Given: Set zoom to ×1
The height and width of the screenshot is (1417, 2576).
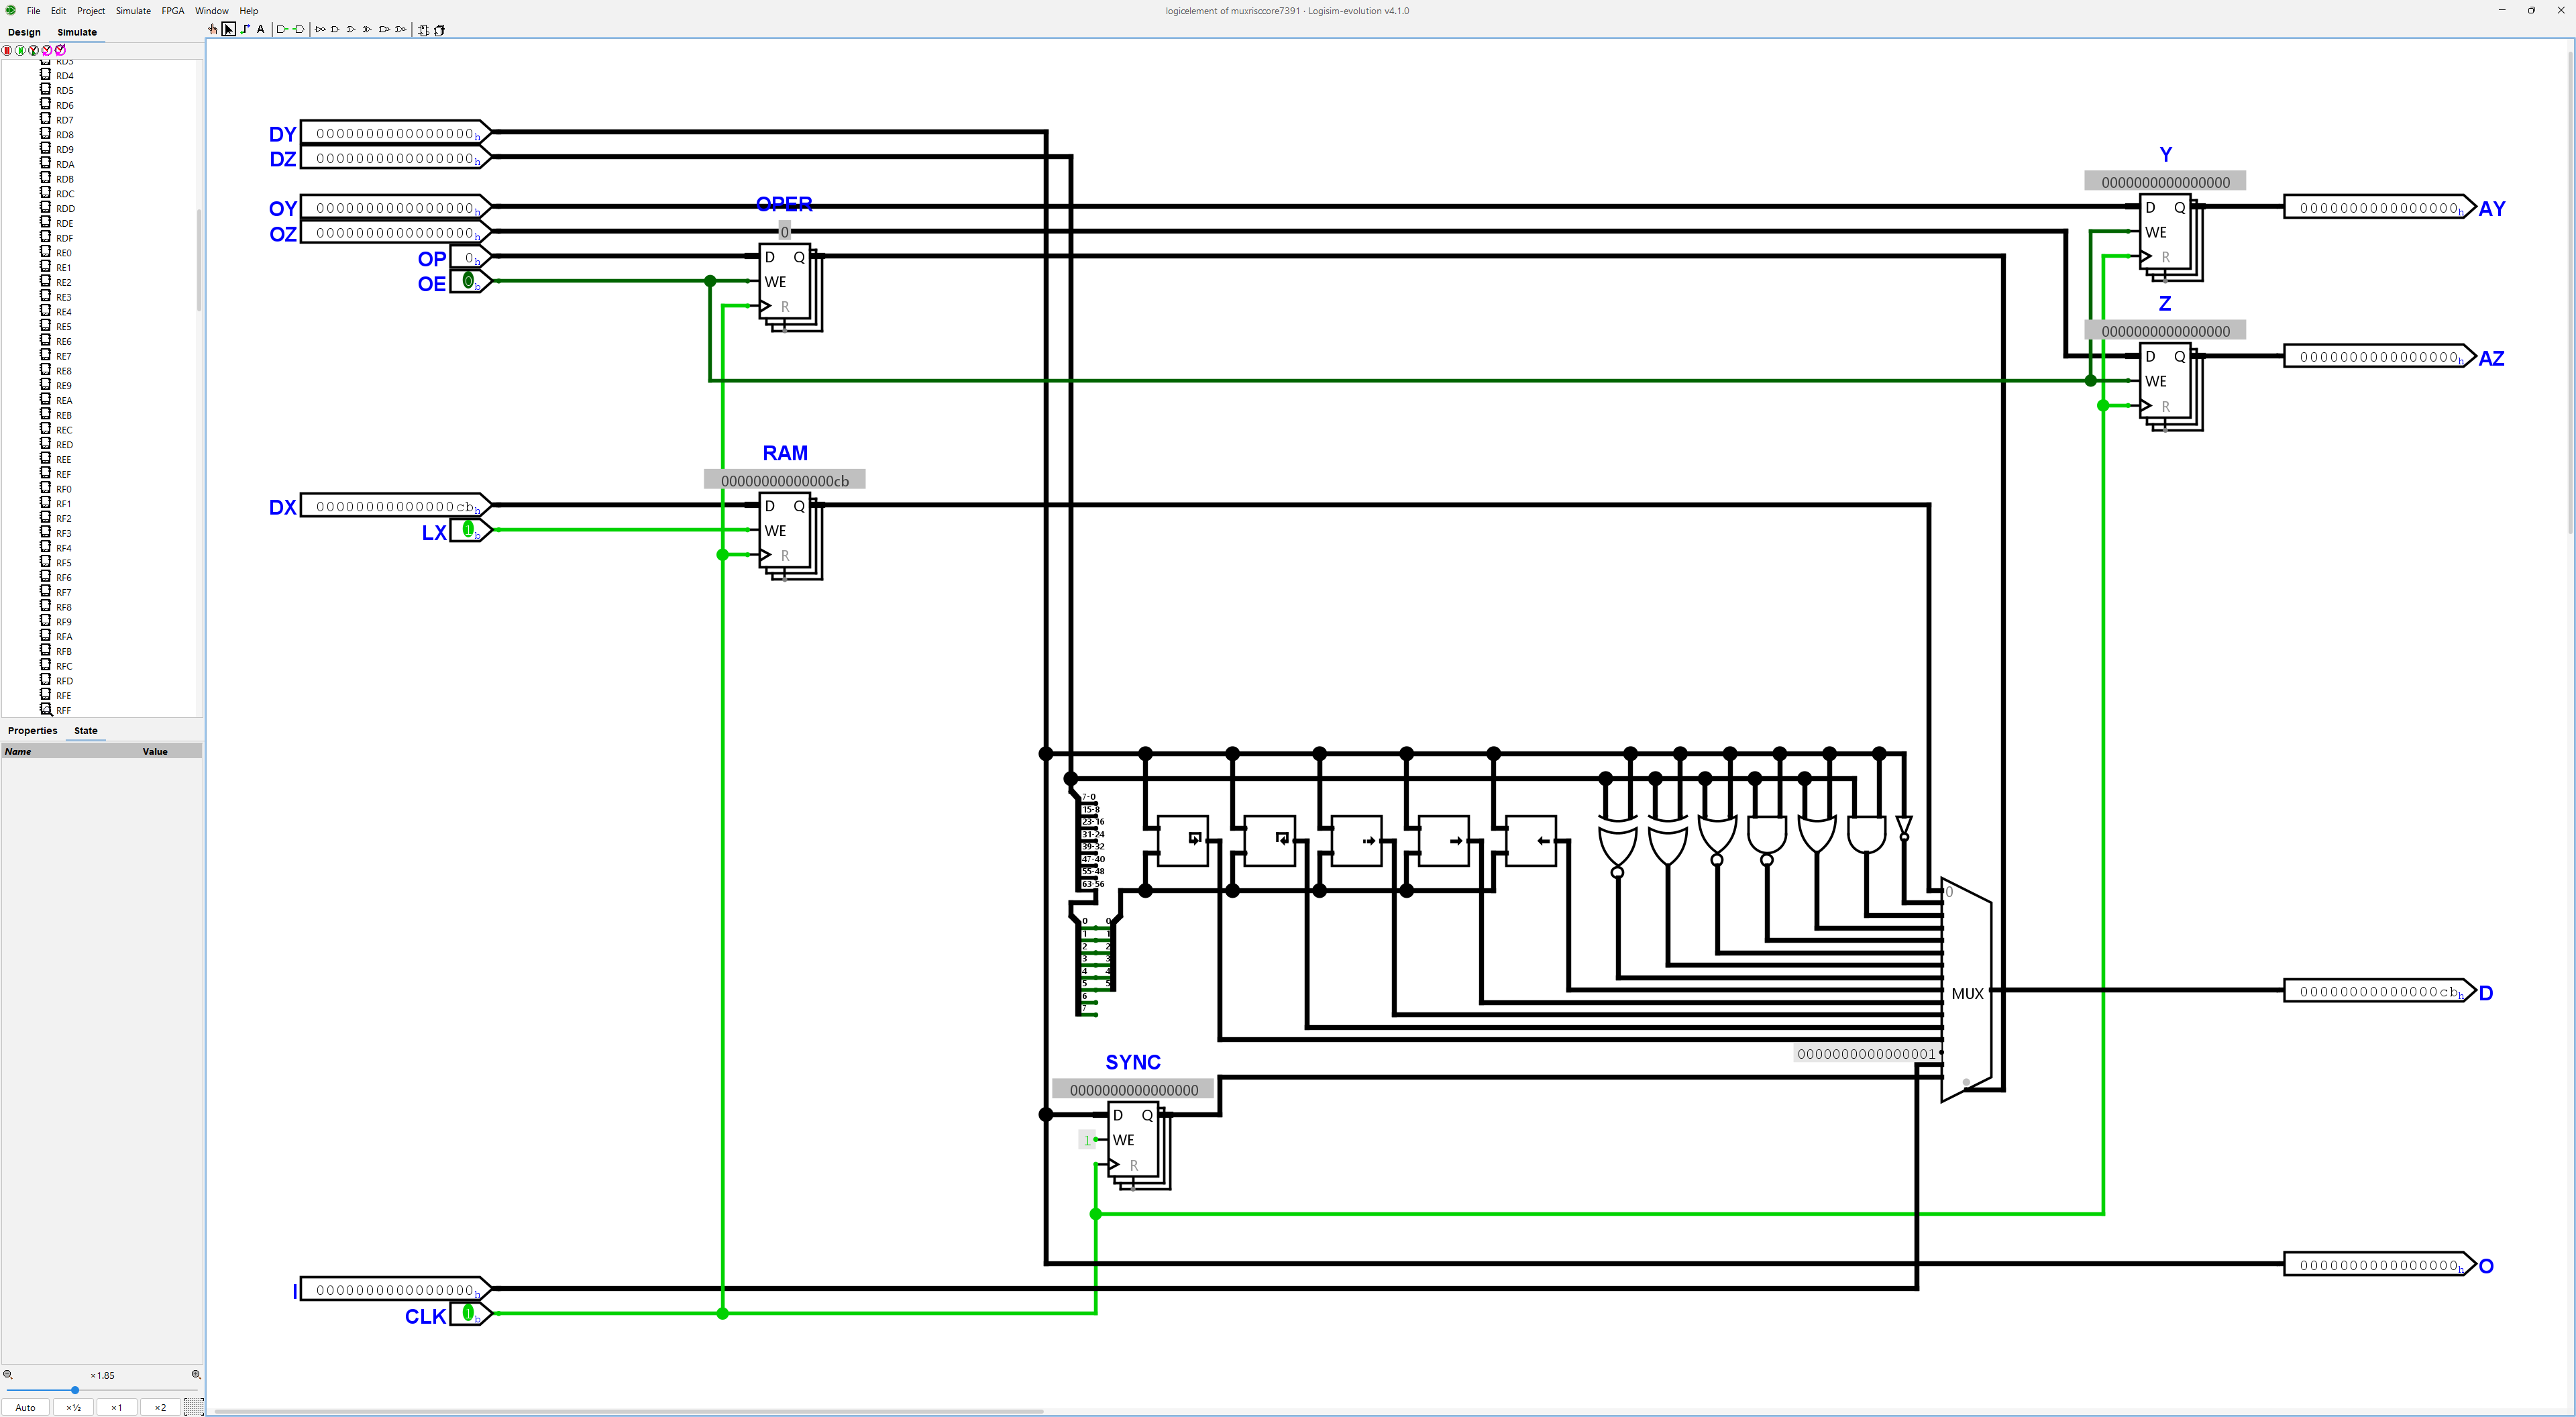Looking at the screenshot, I should (117, 1407).
